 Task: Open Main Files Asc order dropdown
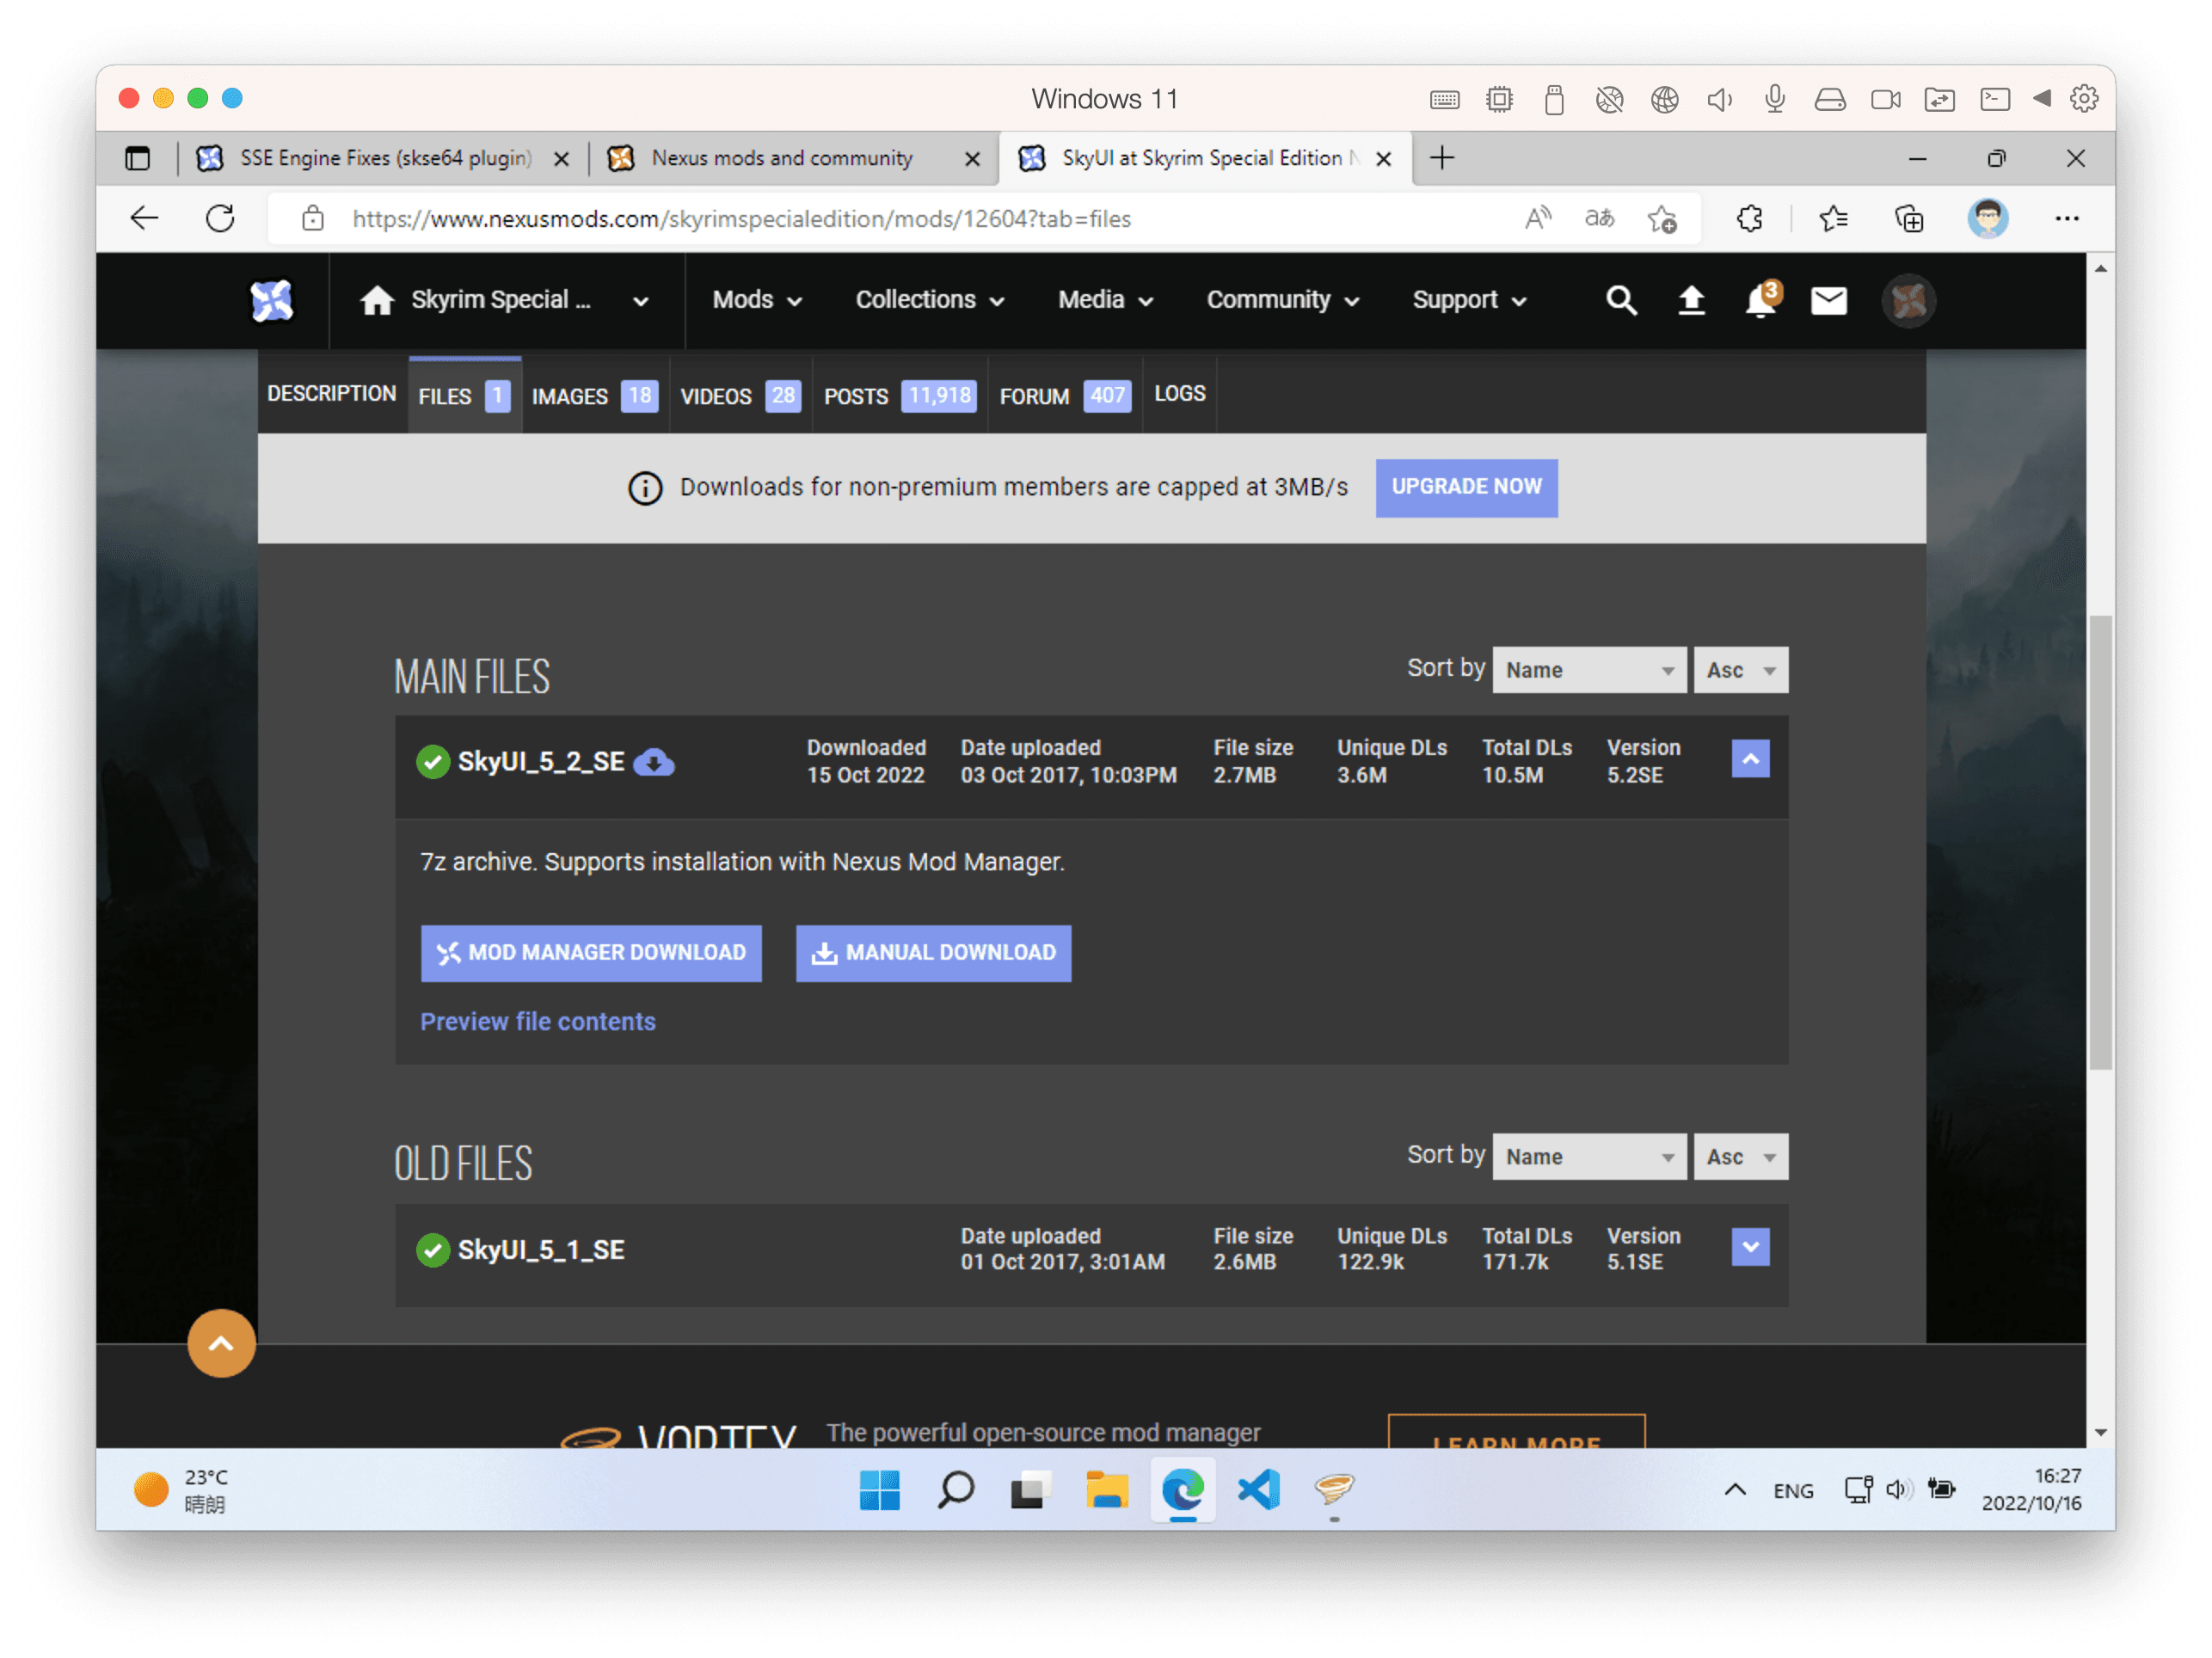1740,670
